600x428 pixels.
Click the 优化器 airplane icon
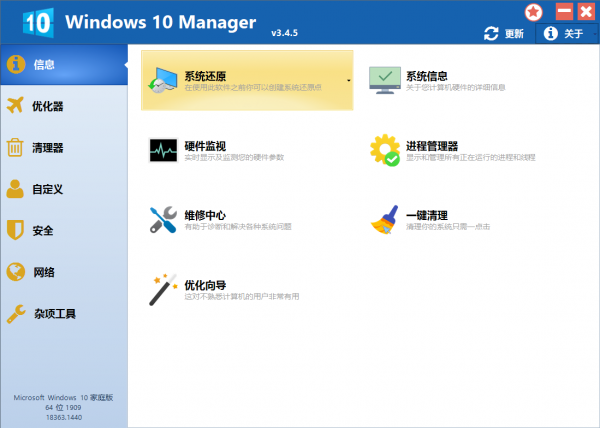[15, 105]
